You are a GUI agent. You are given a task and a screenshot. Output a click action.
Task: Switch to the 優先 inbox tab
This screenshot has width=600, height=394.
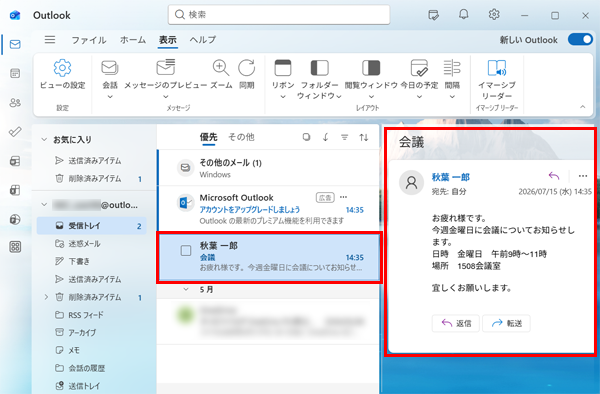[209, 137]
